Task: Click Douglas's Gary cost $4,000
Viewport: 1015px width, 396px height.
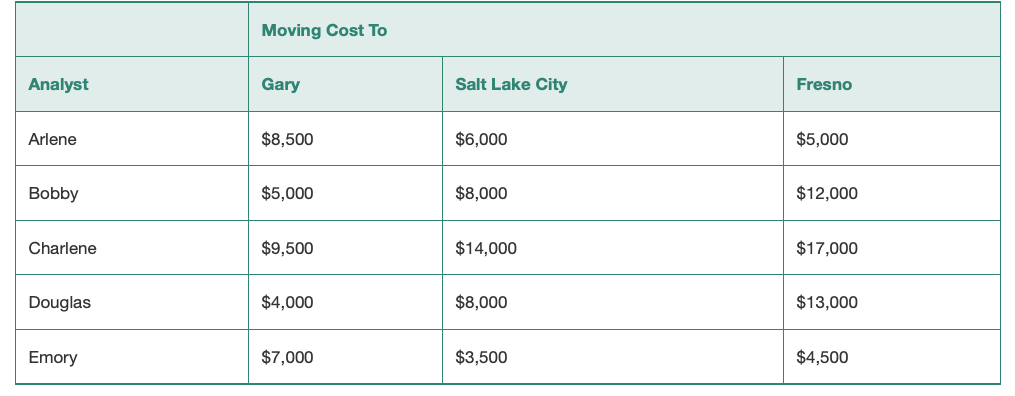Action: click(x=287, y=303)
